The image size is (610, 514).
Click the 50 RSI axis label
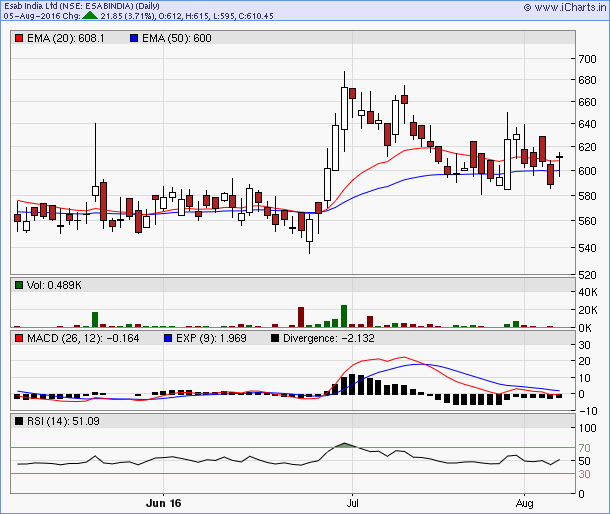(584, 461)
